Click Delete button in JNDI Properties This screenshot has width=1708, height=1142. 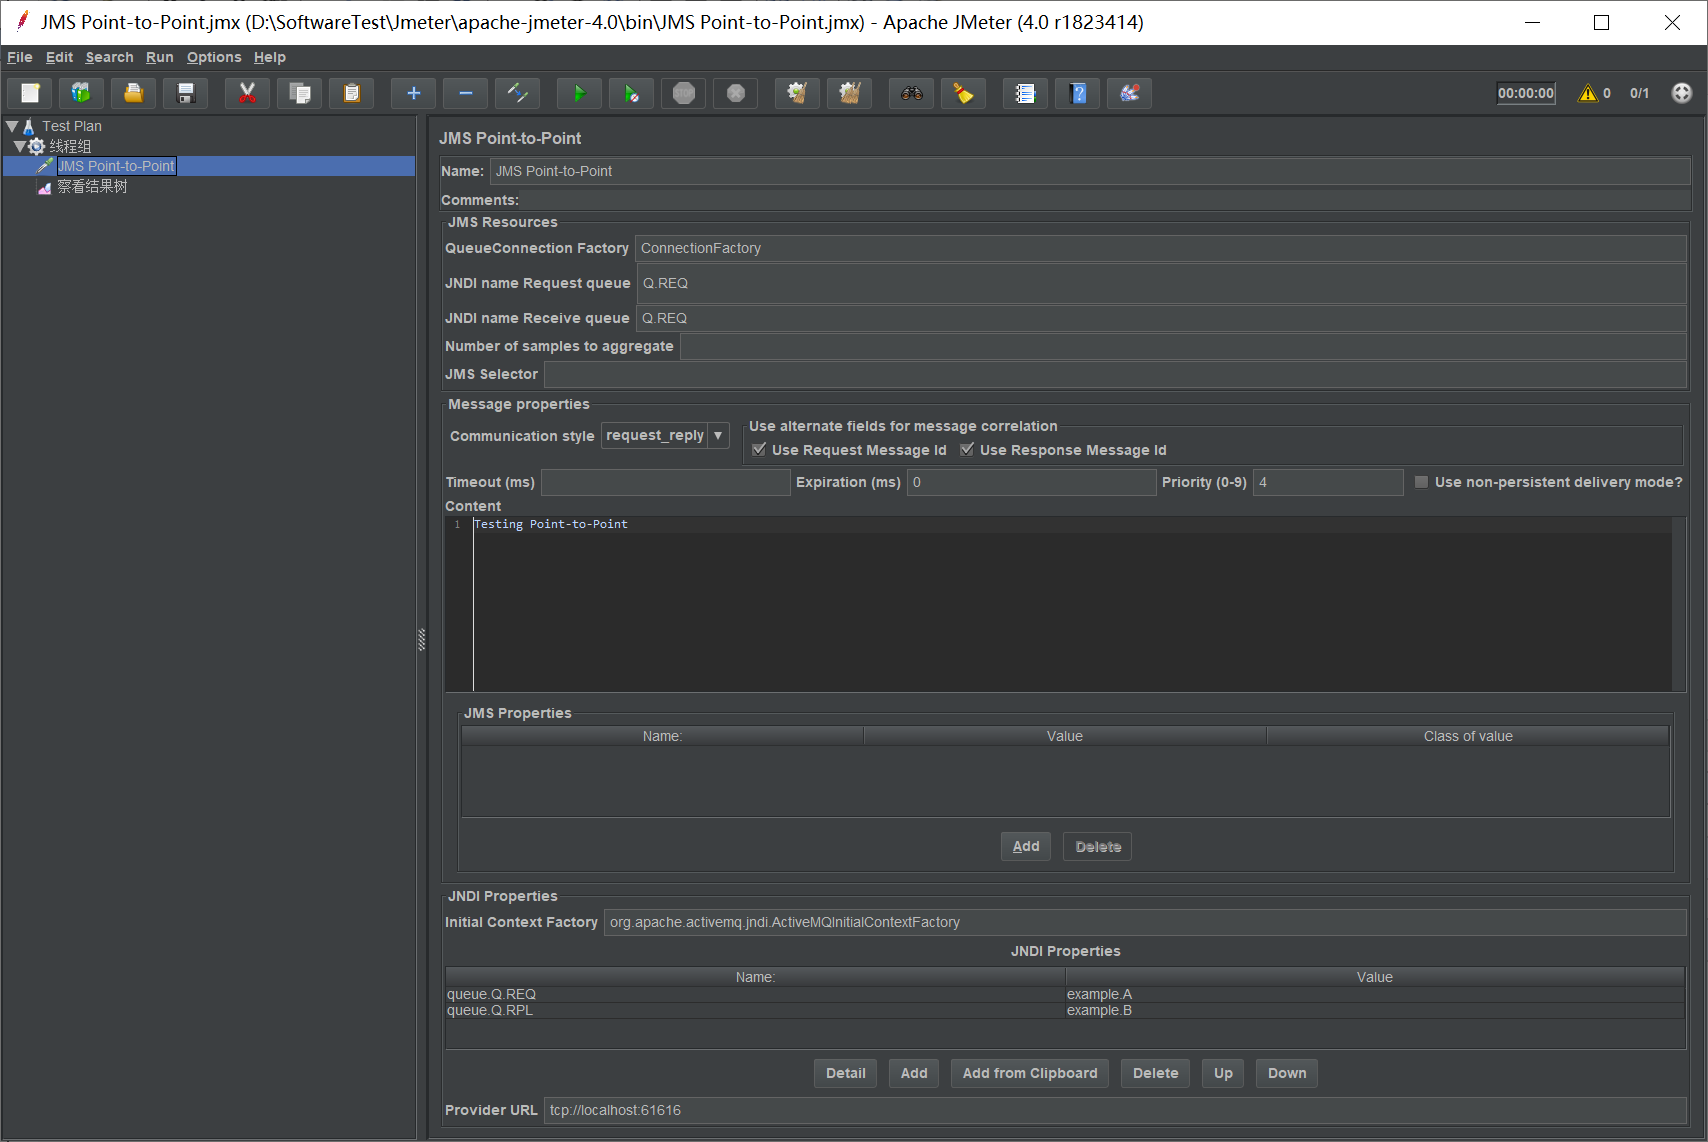point(1156,1073)
